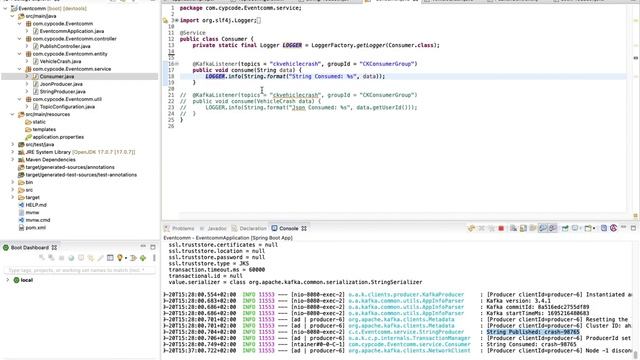Expand Maven Dependencies
The width and height of the screenshot is (640, 360).
tap(12, 160)
